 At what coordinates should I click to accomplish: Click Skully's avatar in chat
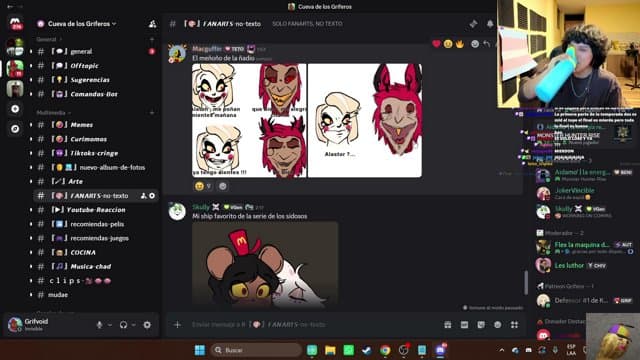pos(177,211)
